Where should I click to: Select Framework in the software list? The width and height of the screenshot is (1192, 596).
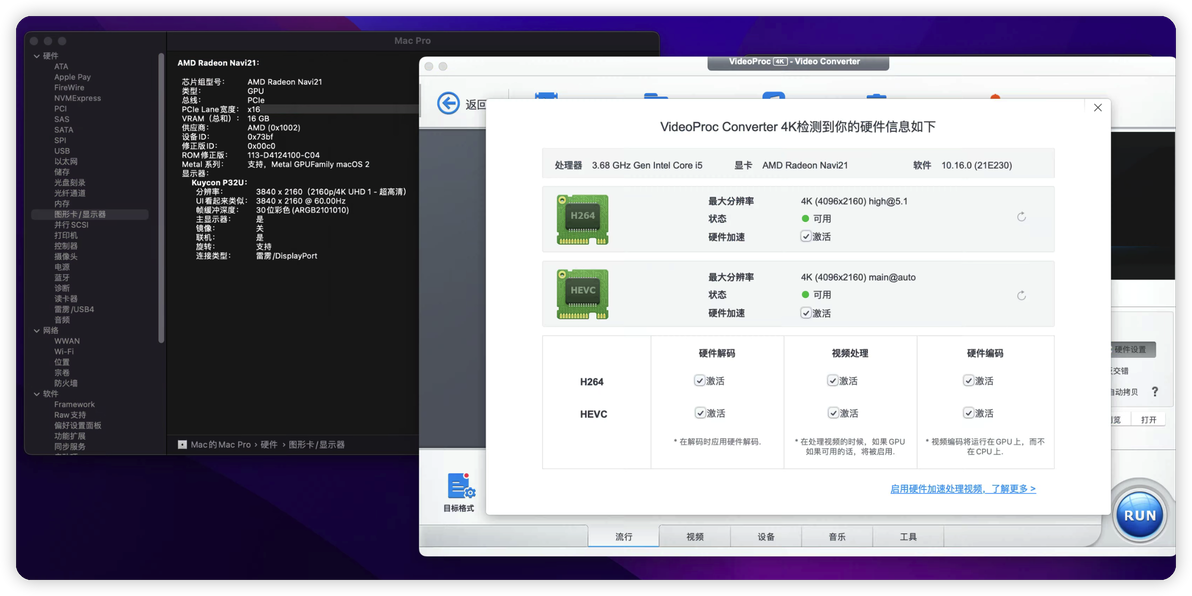coord(74,404)
